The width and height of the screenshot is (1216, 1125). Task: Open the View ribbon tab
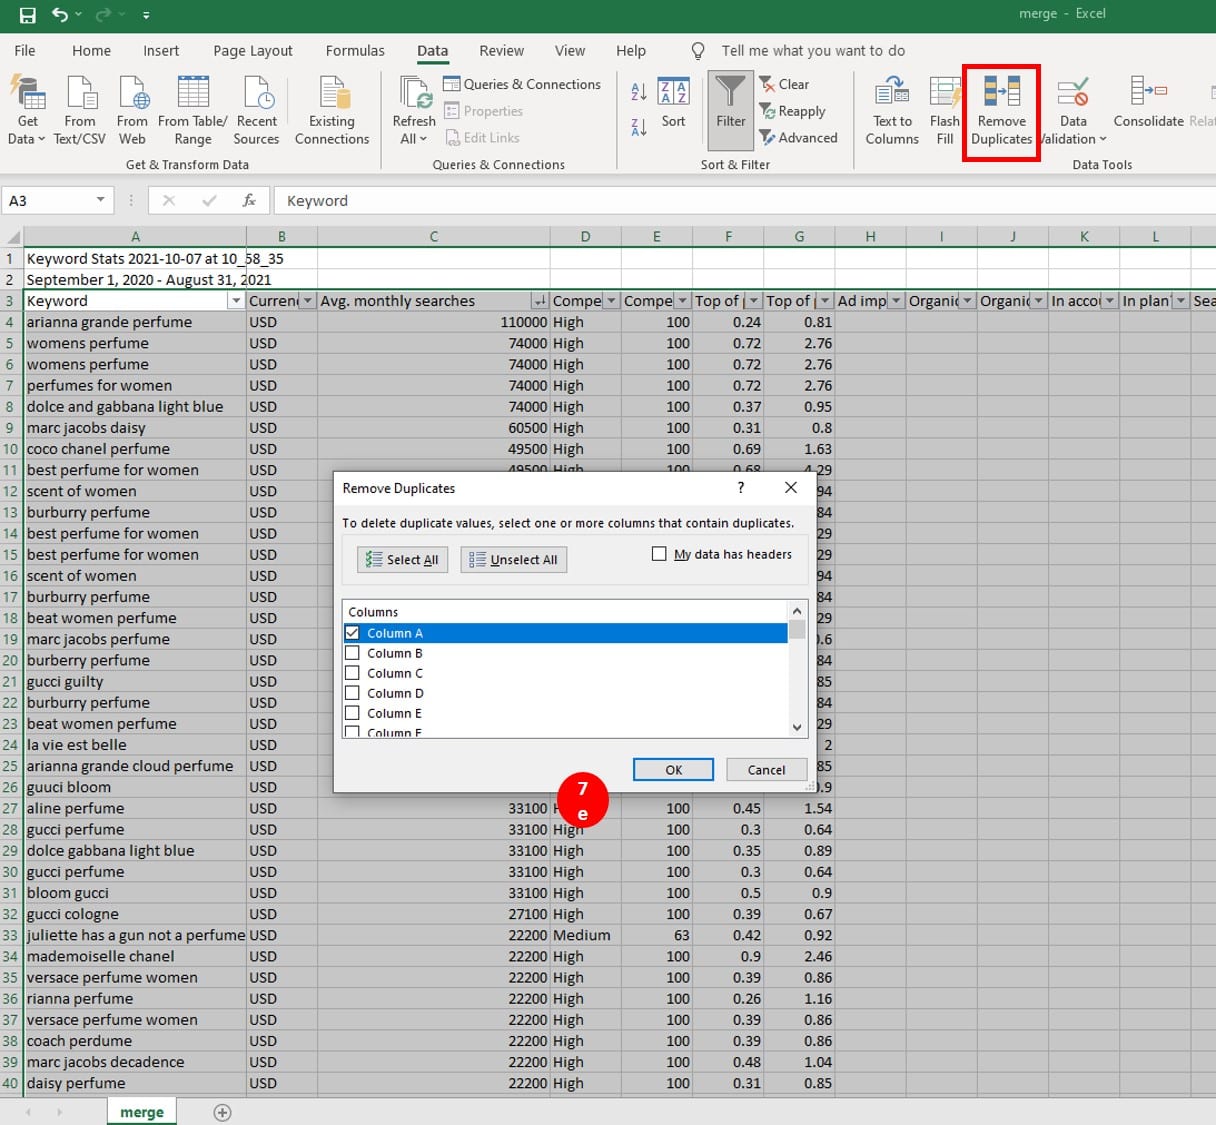click(x=570, y=51)
